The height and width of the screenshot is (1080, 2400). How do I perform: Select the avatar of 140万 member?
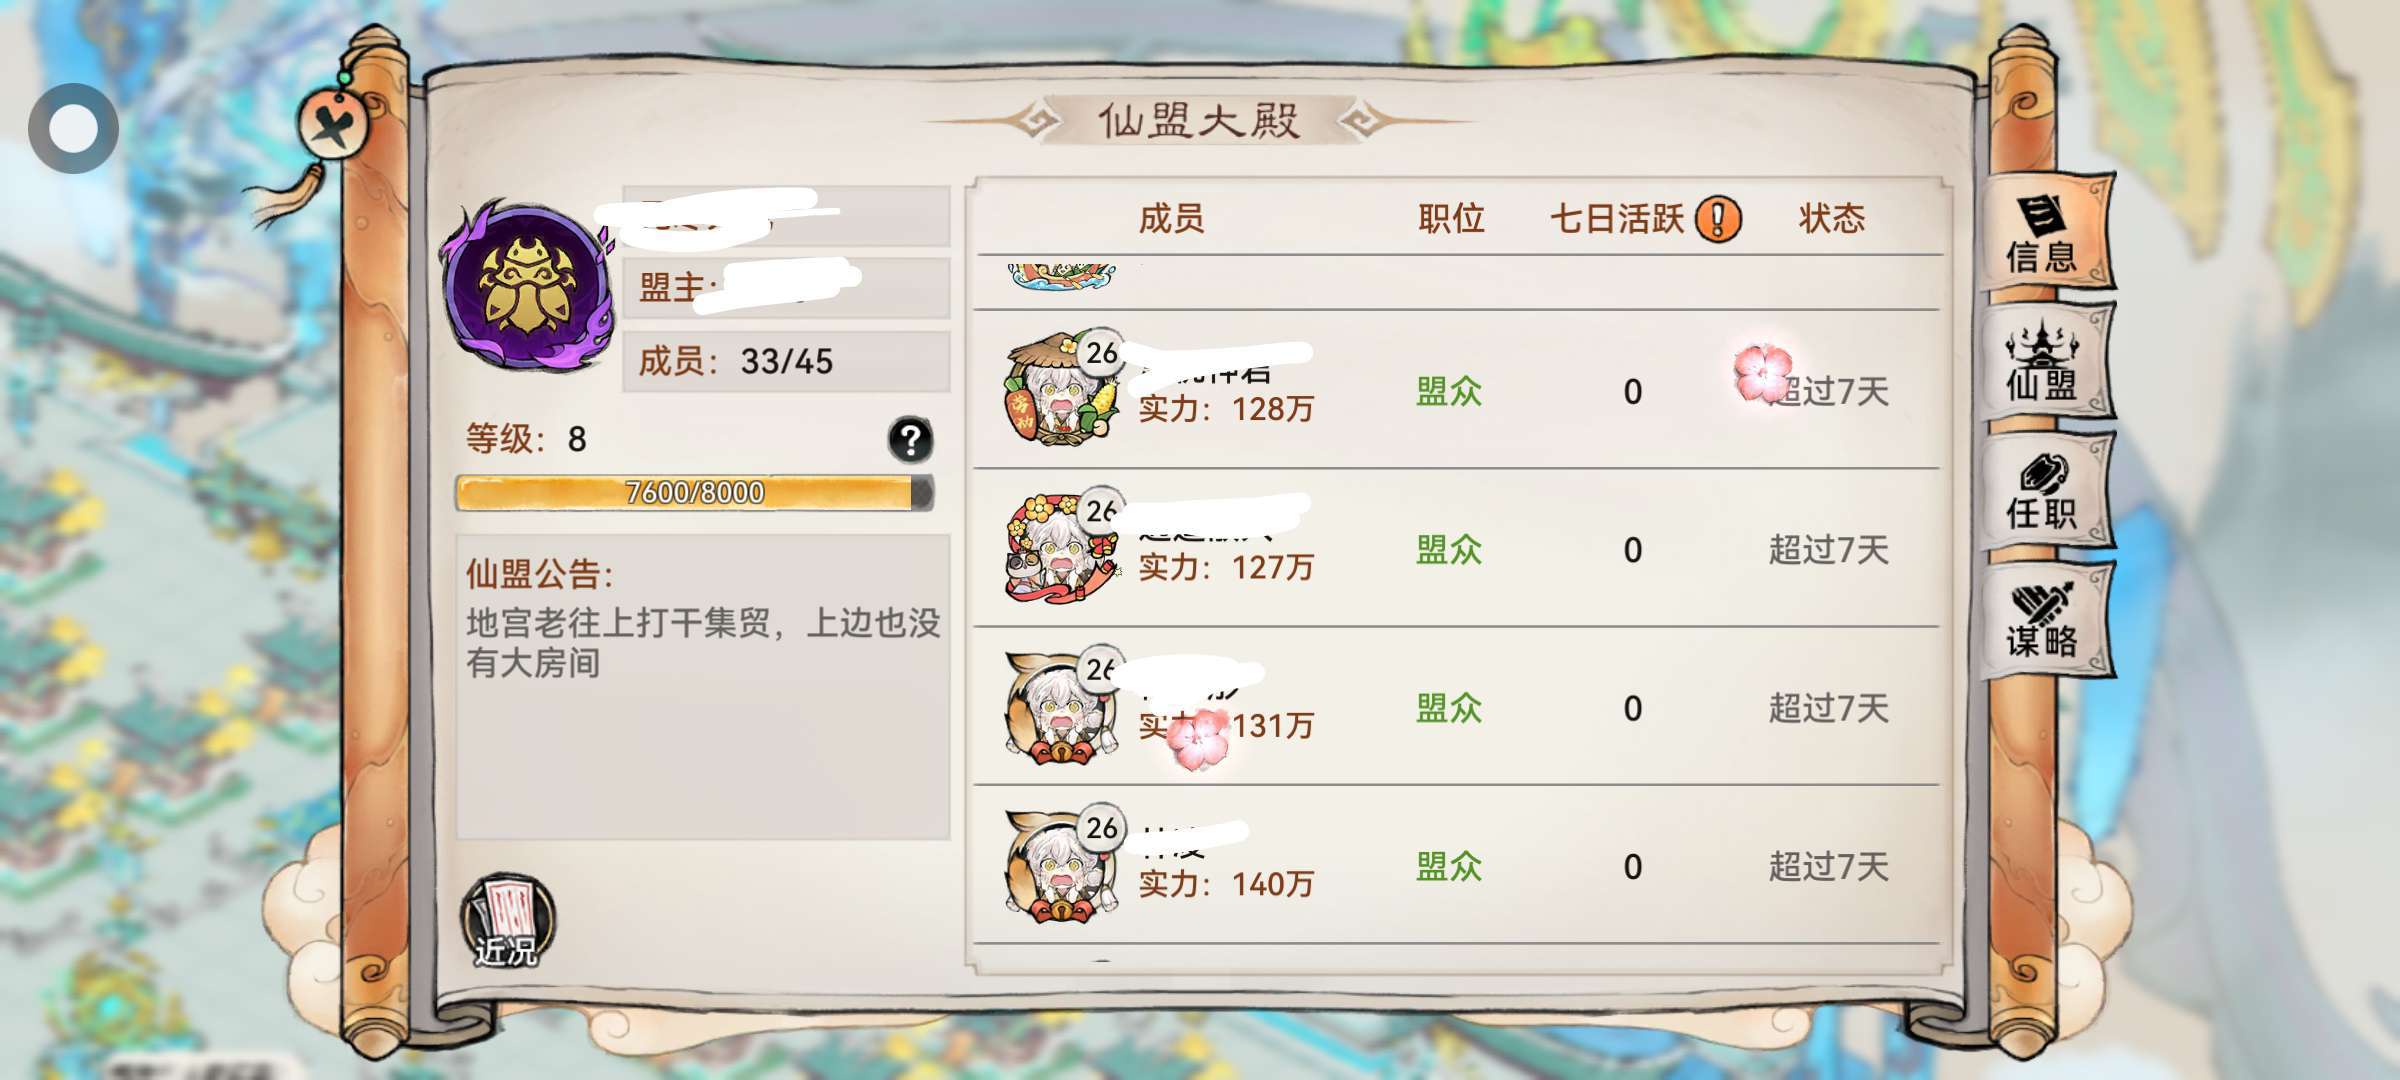[1063, 864]
